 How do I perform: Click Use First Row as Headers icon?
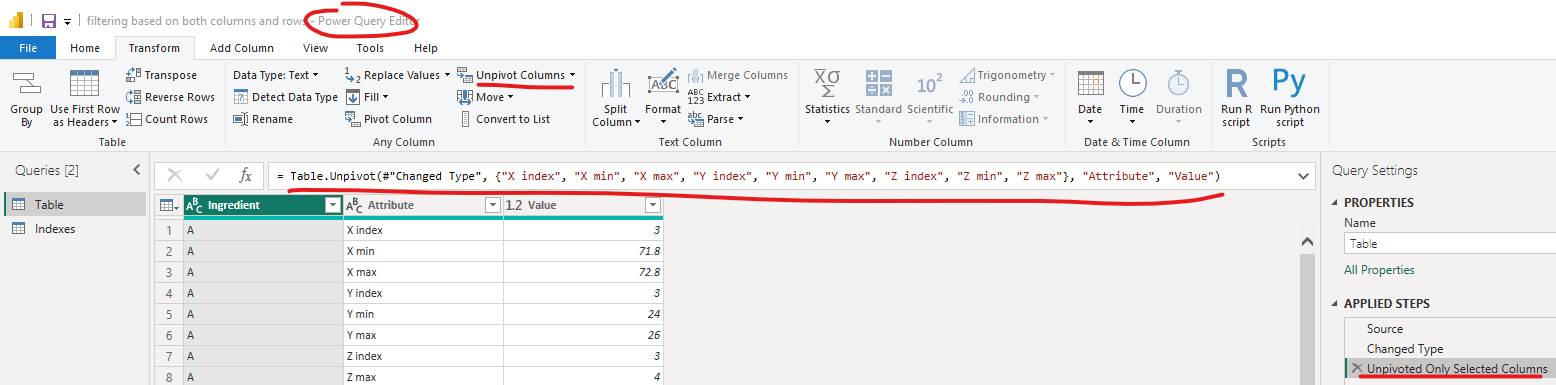(84, 84)
